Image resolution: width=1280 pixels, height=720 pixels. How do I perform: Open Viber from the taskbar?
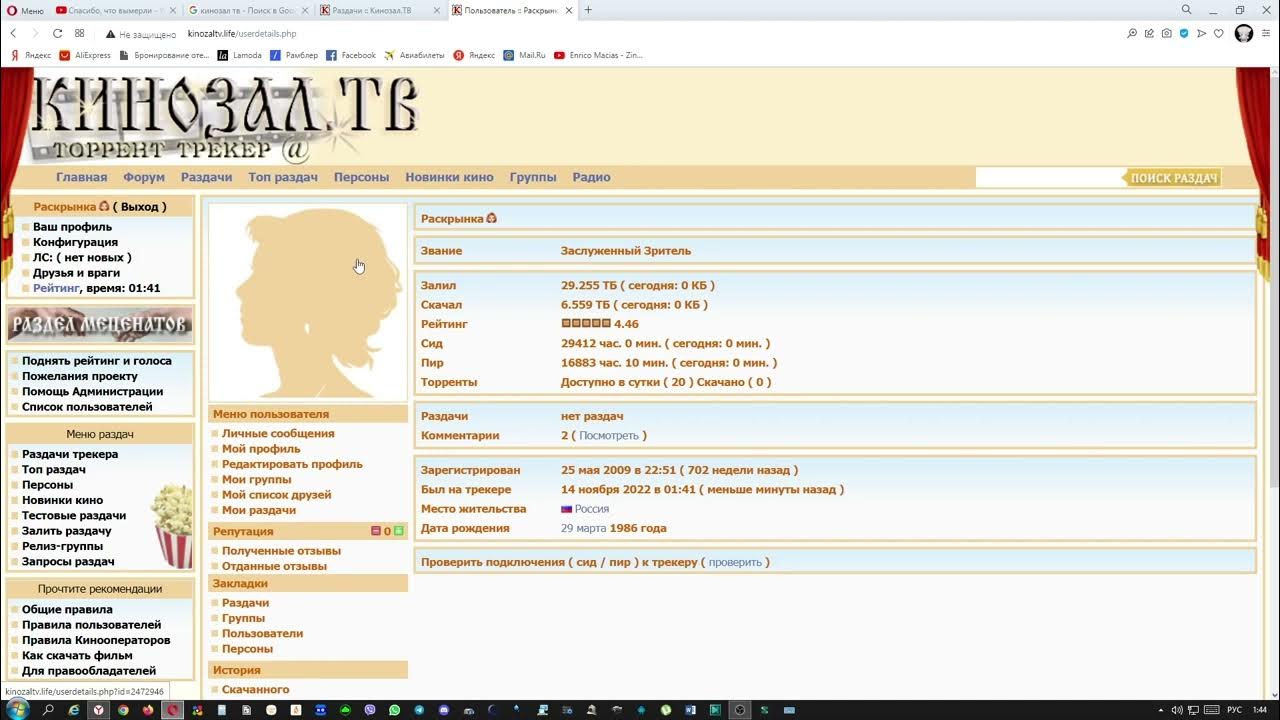point(370,710)
